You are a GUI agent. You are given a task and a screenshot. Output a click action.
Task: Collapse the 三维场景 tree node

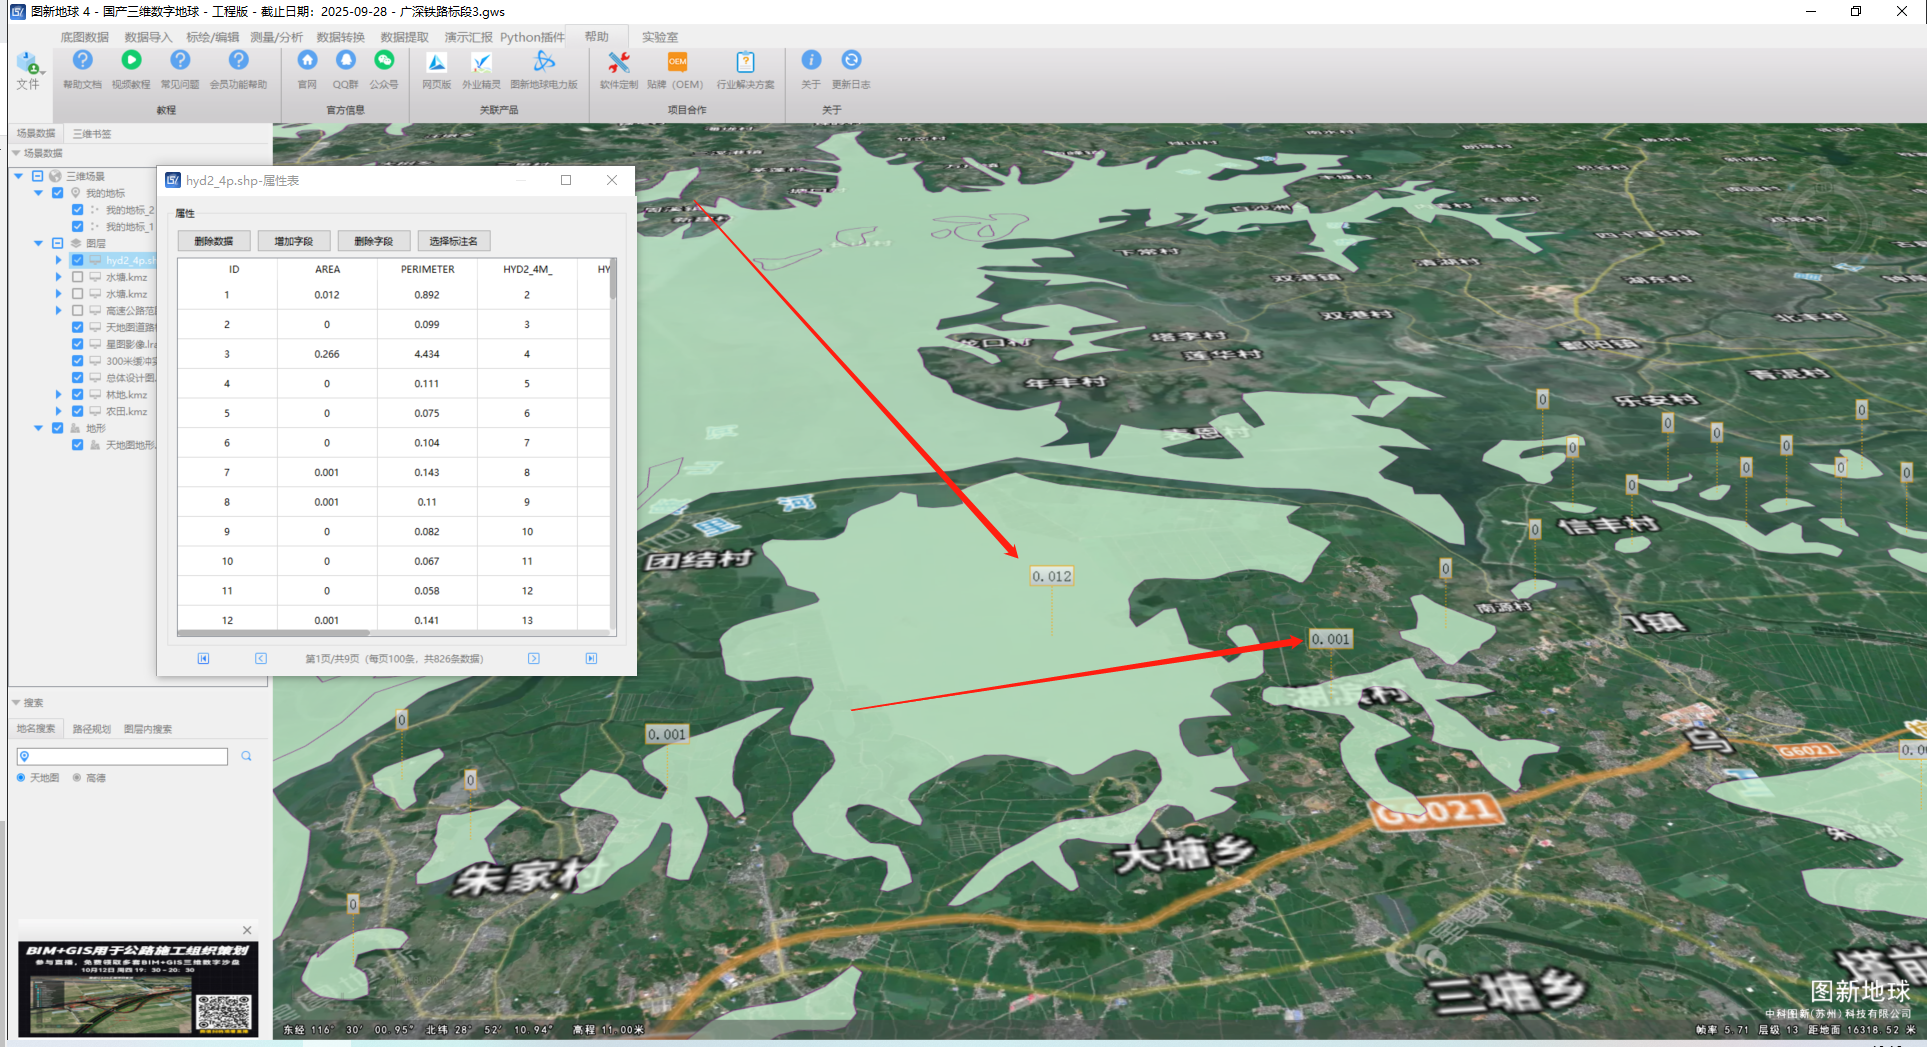point(19,176)
